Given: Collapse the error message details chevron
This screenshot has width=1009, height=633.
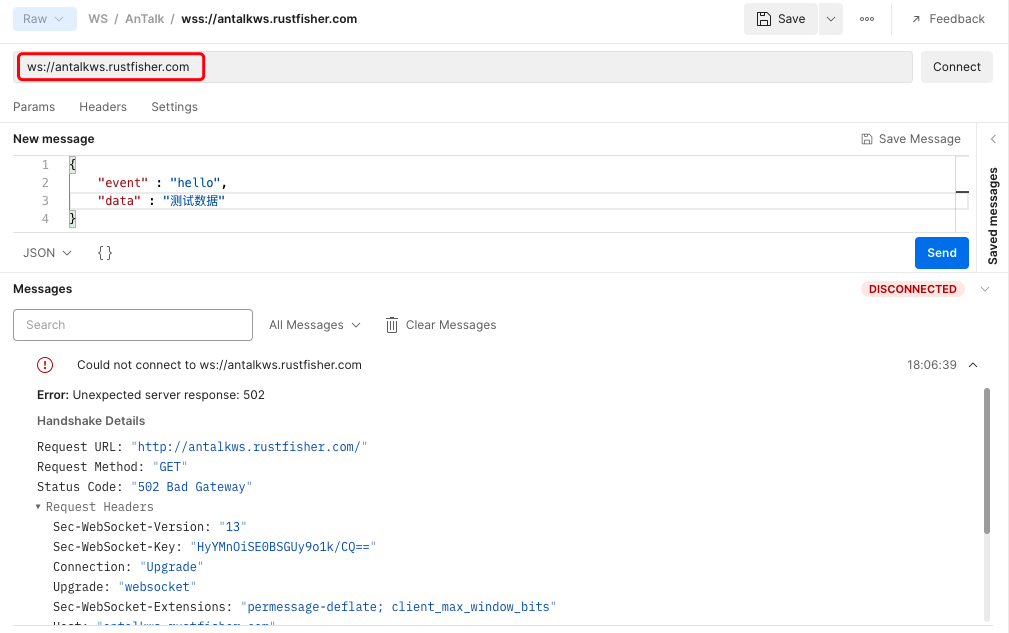Looking at the screenshot, I should 974,365.
